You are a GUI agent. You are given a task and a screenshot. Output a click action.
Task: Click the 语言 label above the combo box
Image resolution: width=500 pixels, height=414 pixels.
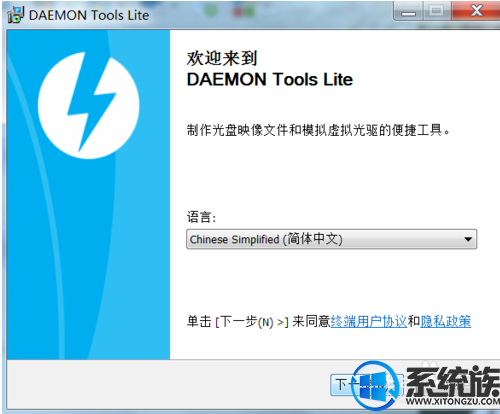tap(201, 217)
